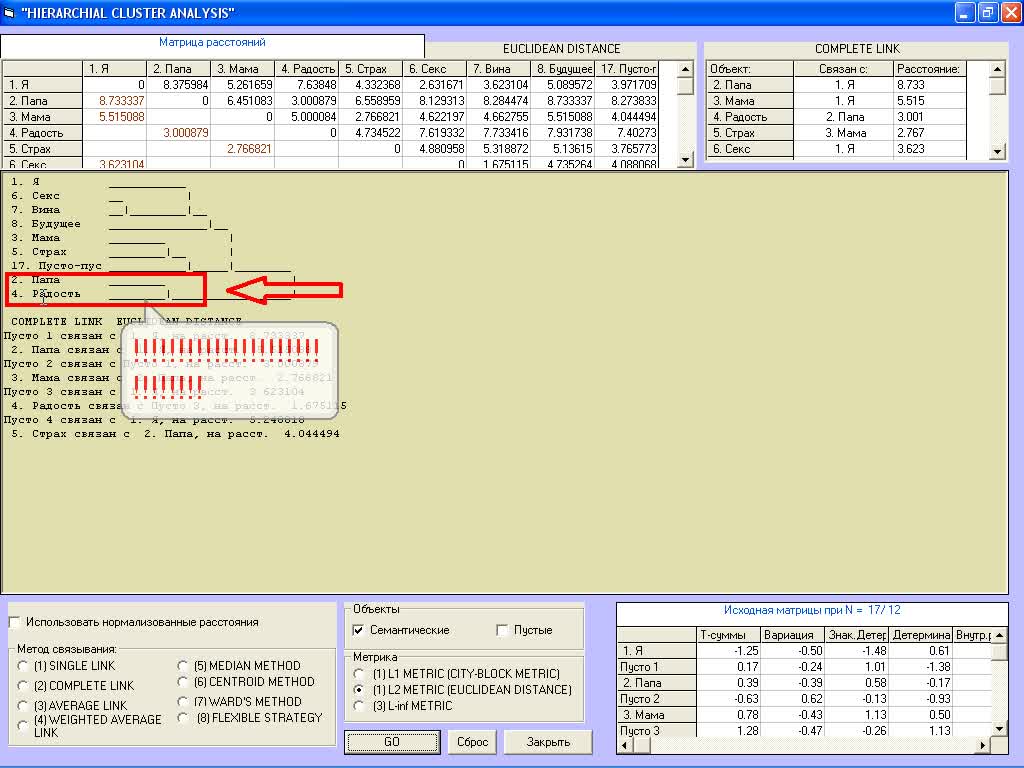Click cell value 8.733337 in Папа row first column

(115, 101)
